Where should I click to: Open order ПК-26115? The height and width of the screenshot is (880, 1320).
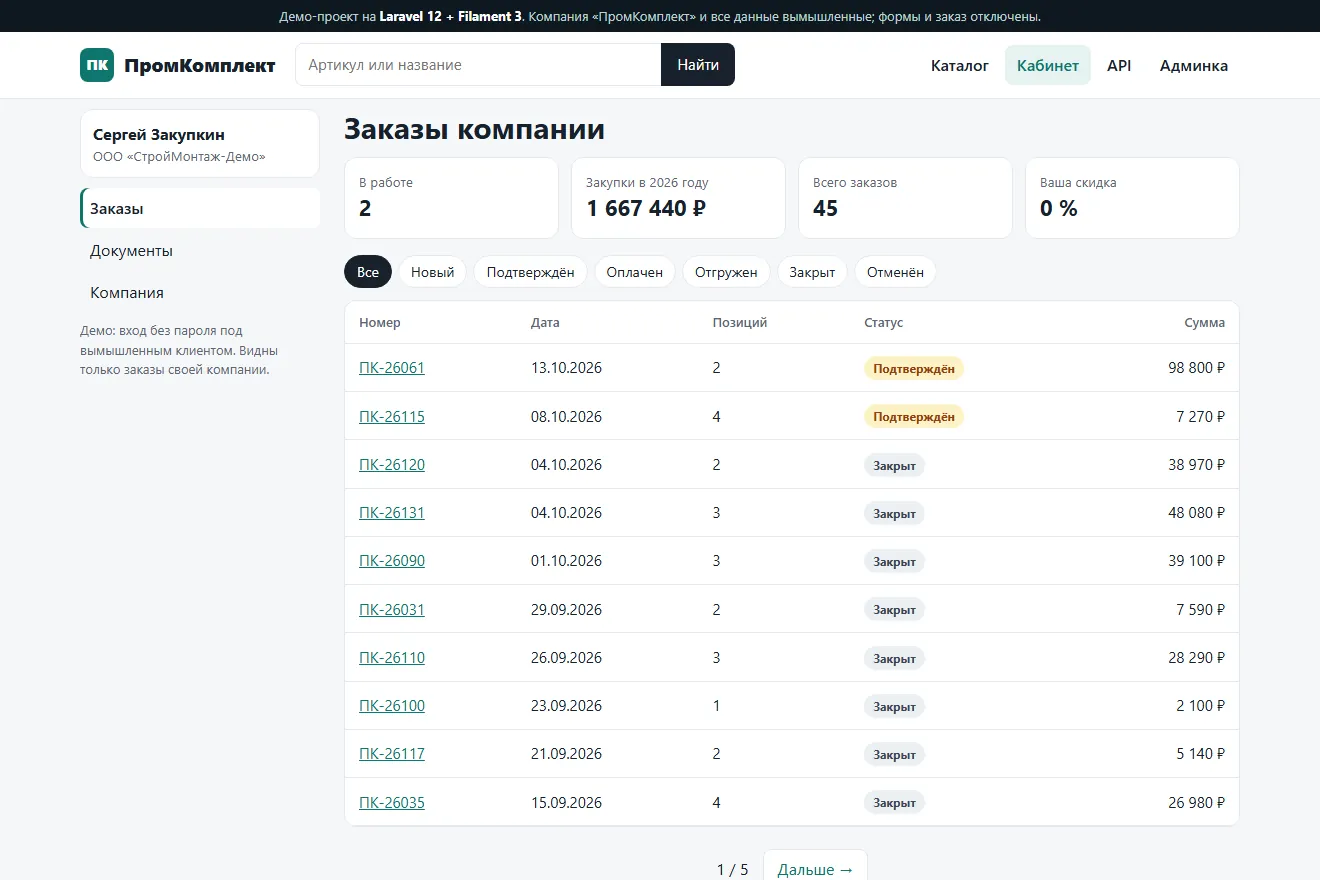point(392,416)
